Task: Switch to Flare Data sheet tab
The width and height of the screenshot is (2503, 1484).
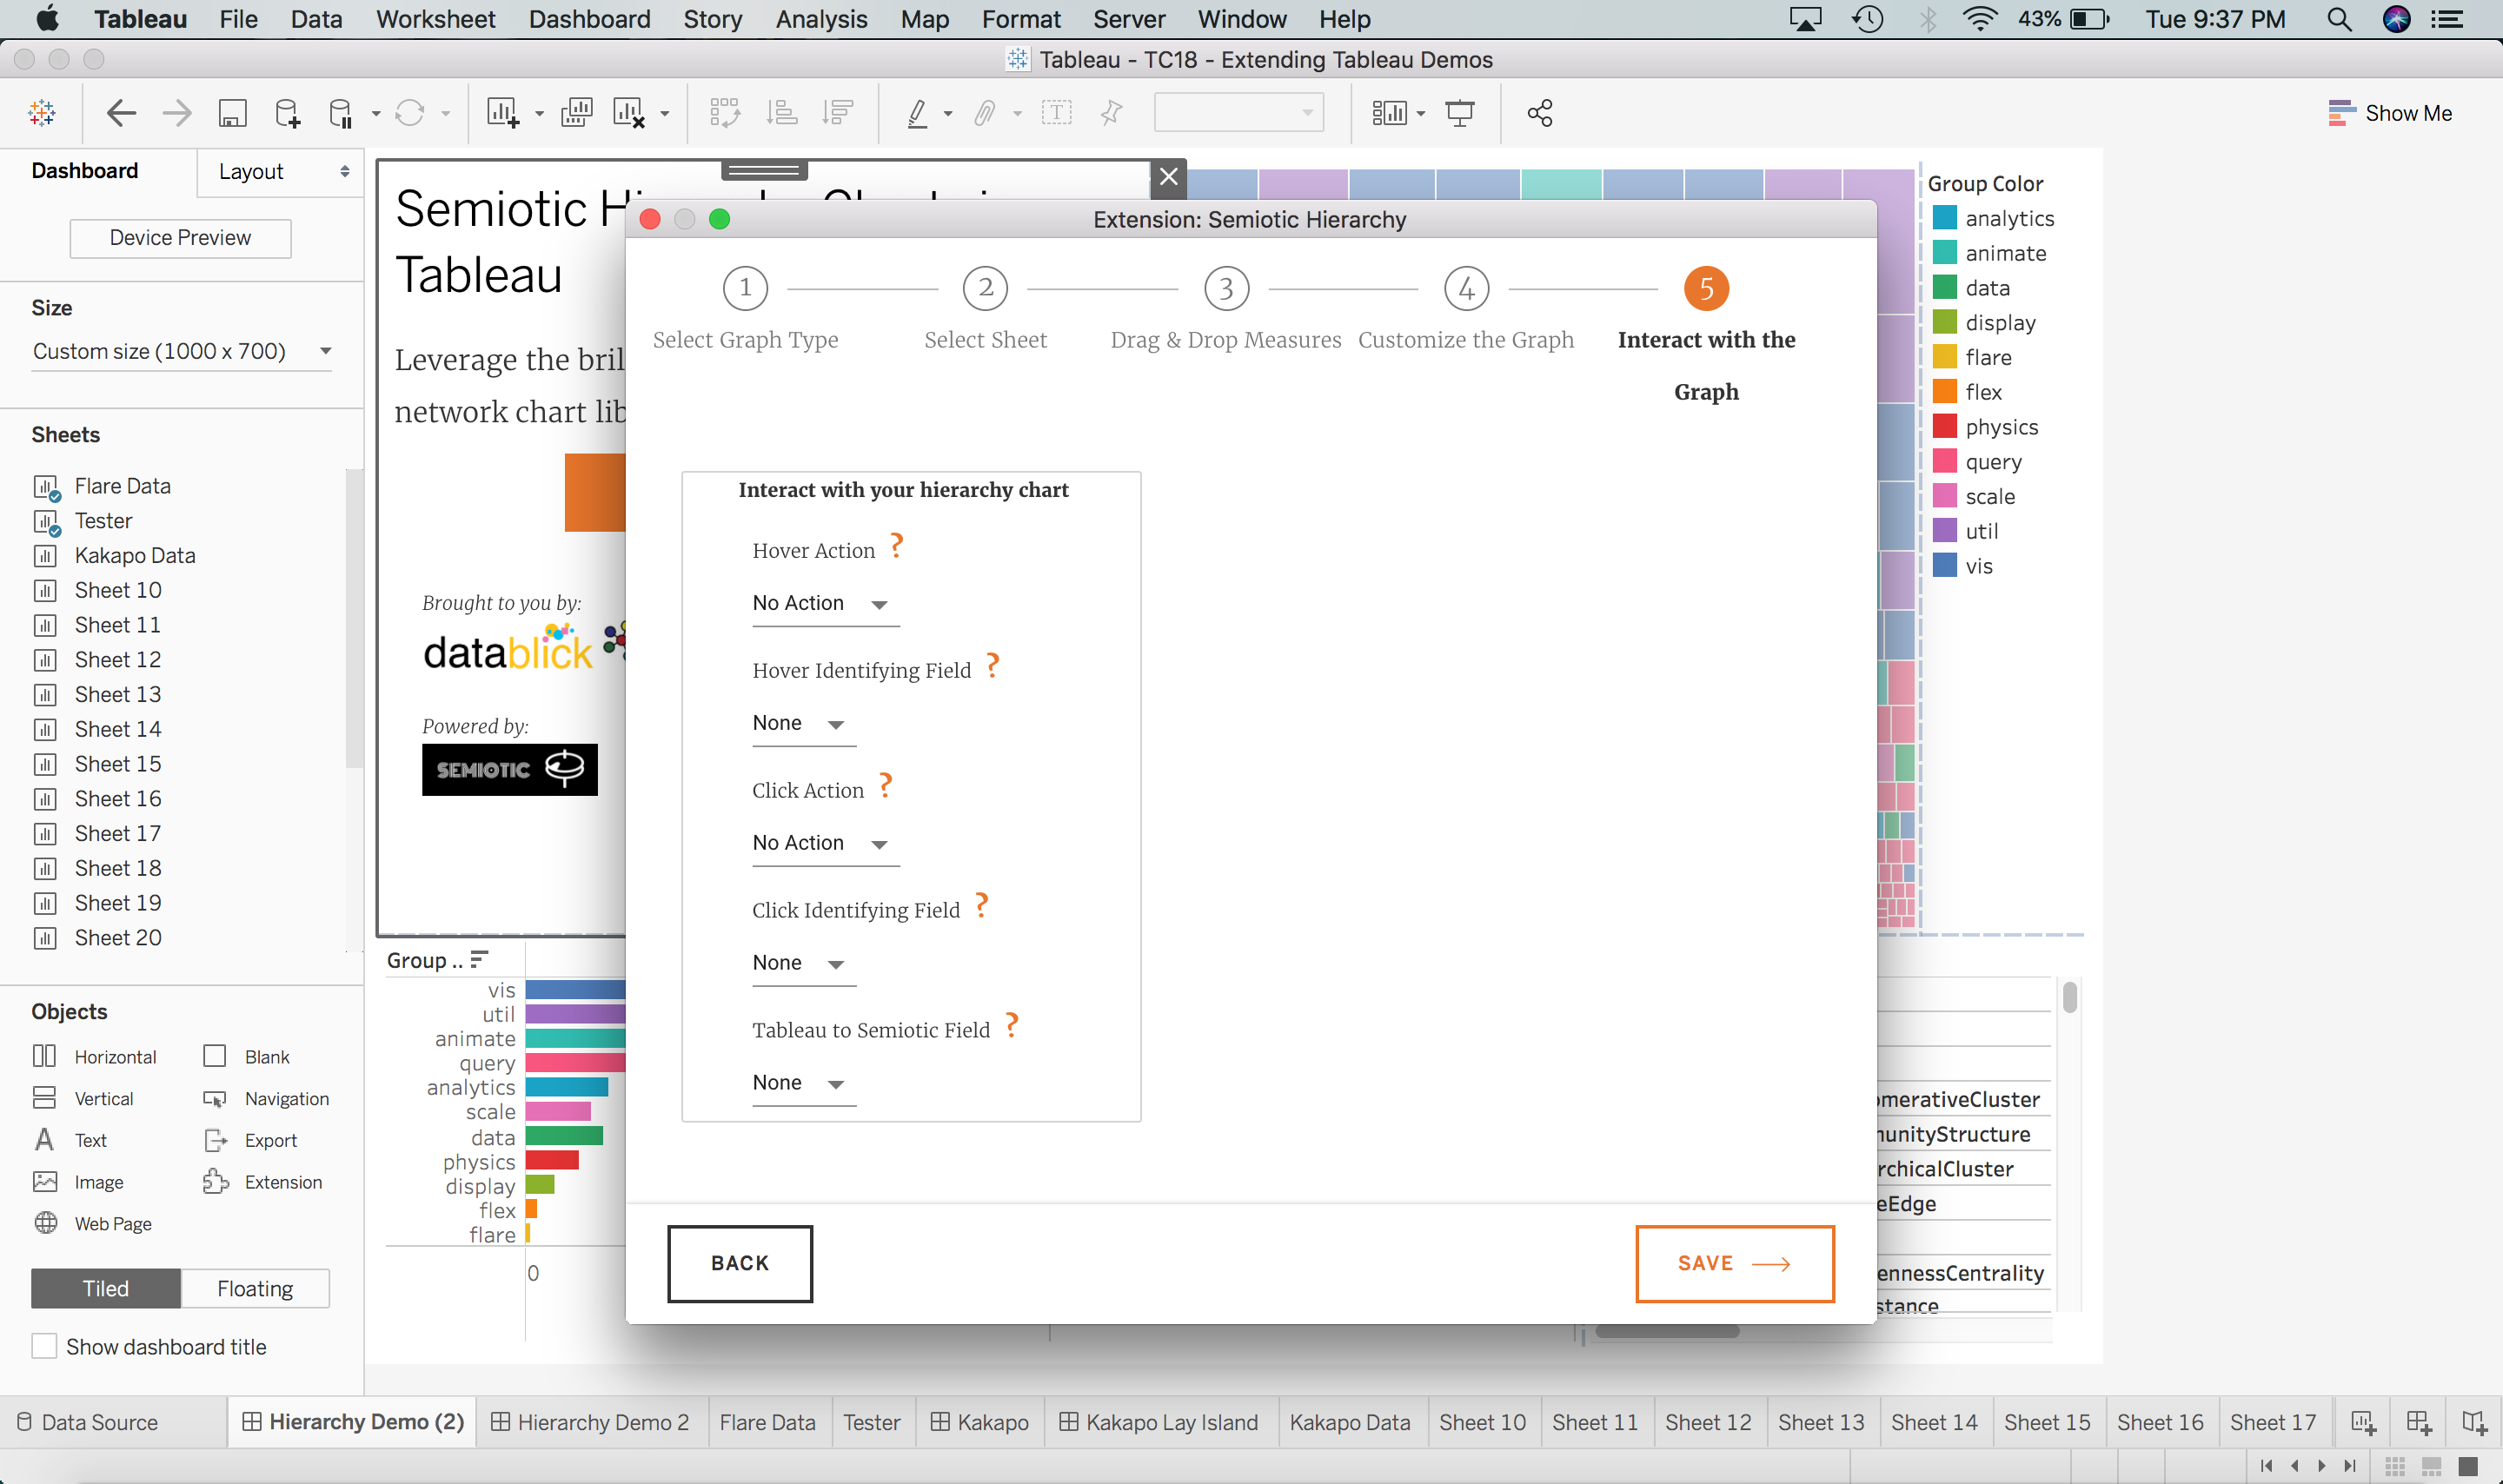Action: coord(765,1422)
